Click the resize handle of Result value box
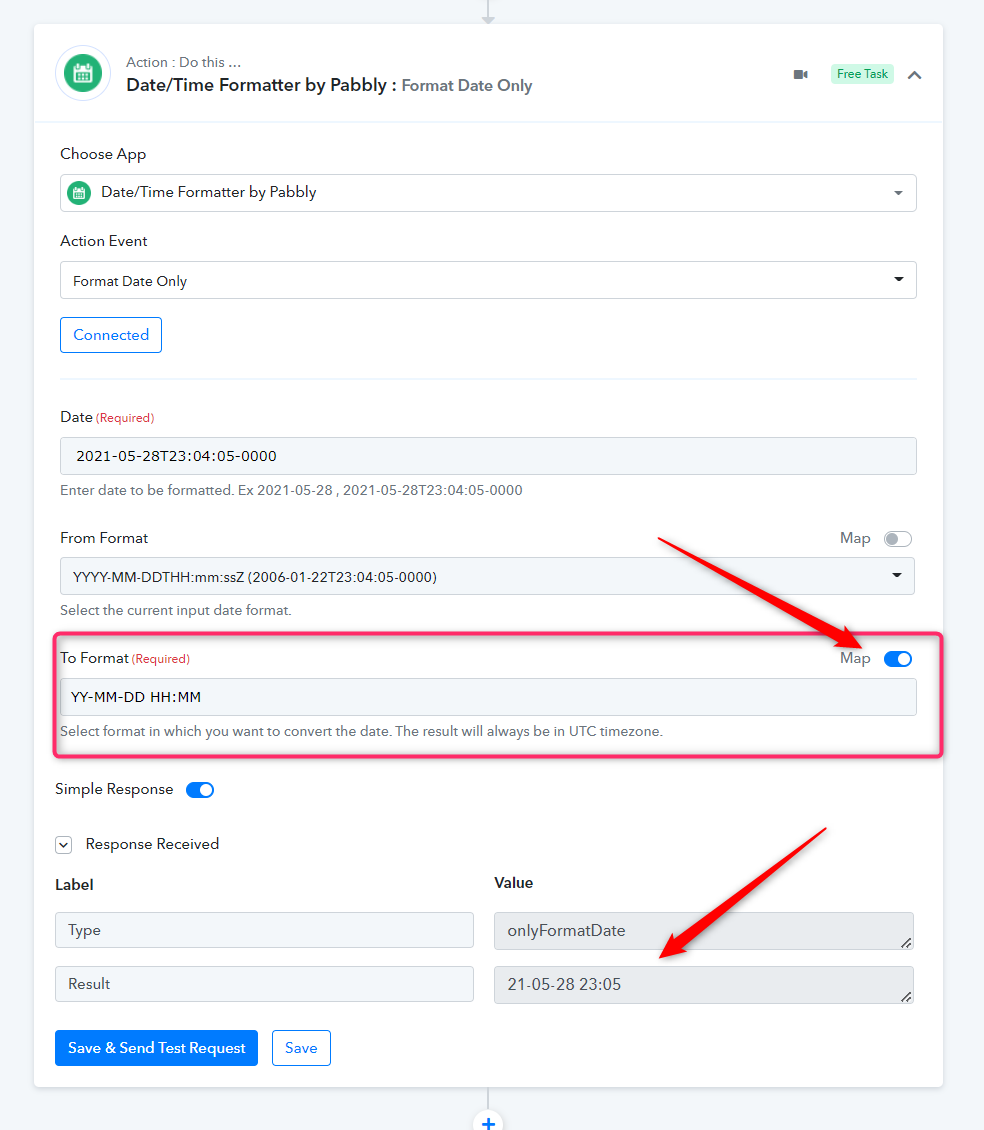984x1130 pixels. click(x=905, y=996)
